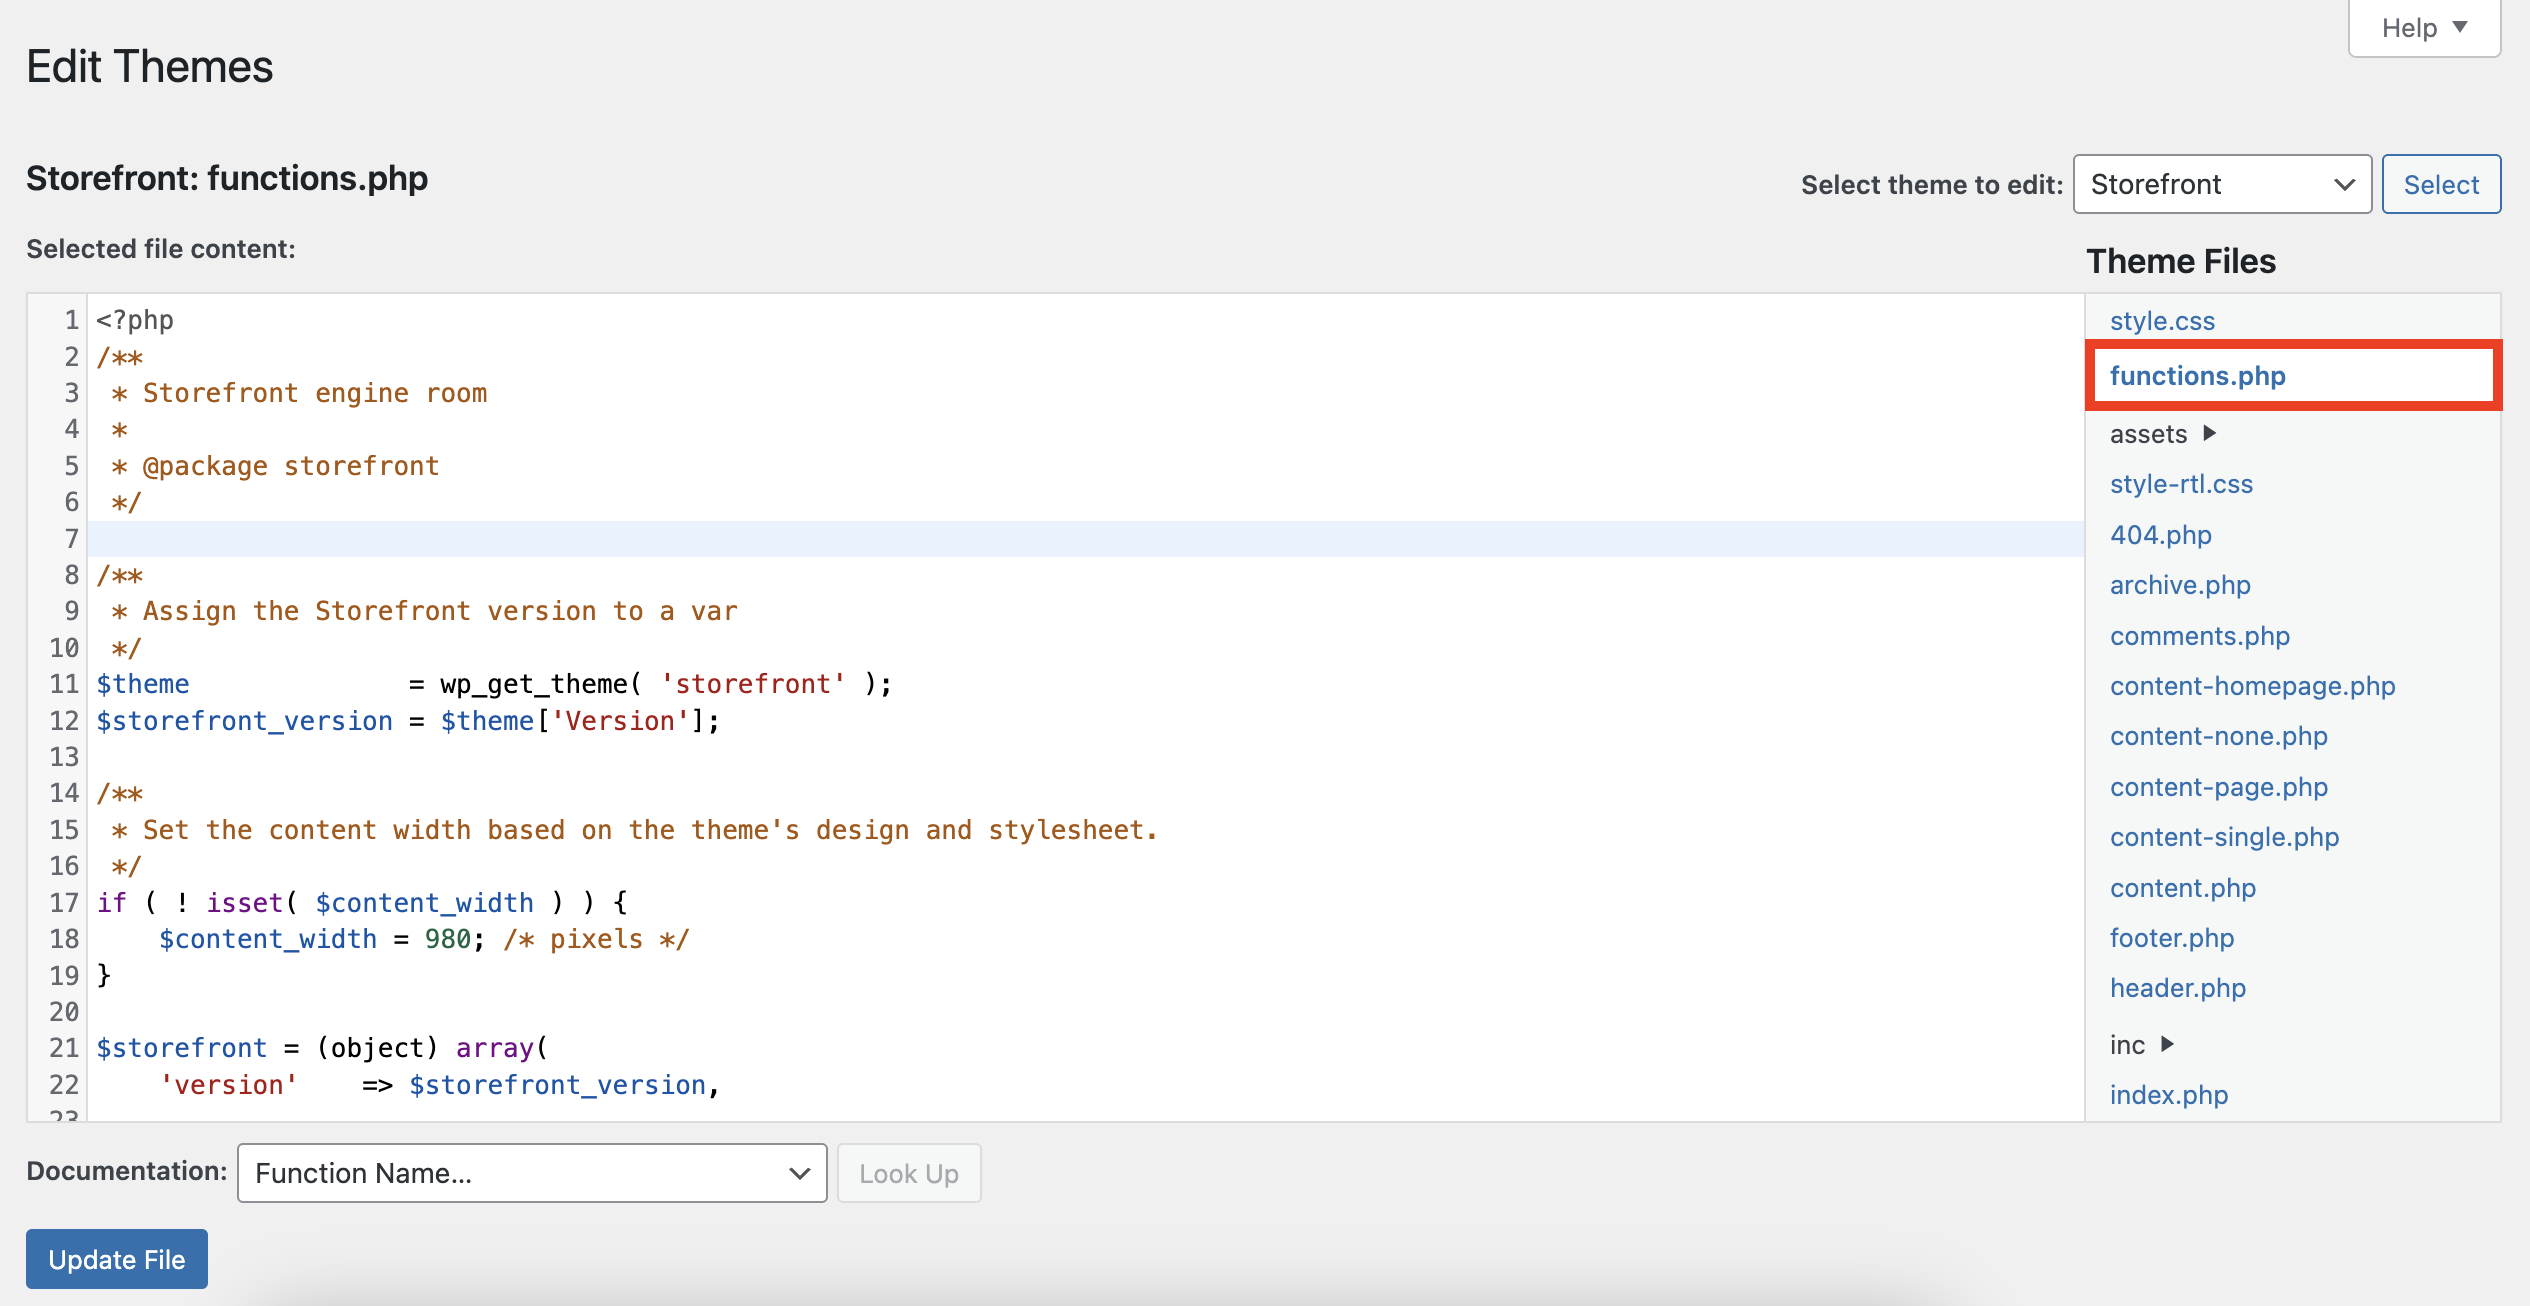This screenshot has width=2530, height=1306.
Task: Open style.css in Theme Files
Action: [x=2162, y=321]
